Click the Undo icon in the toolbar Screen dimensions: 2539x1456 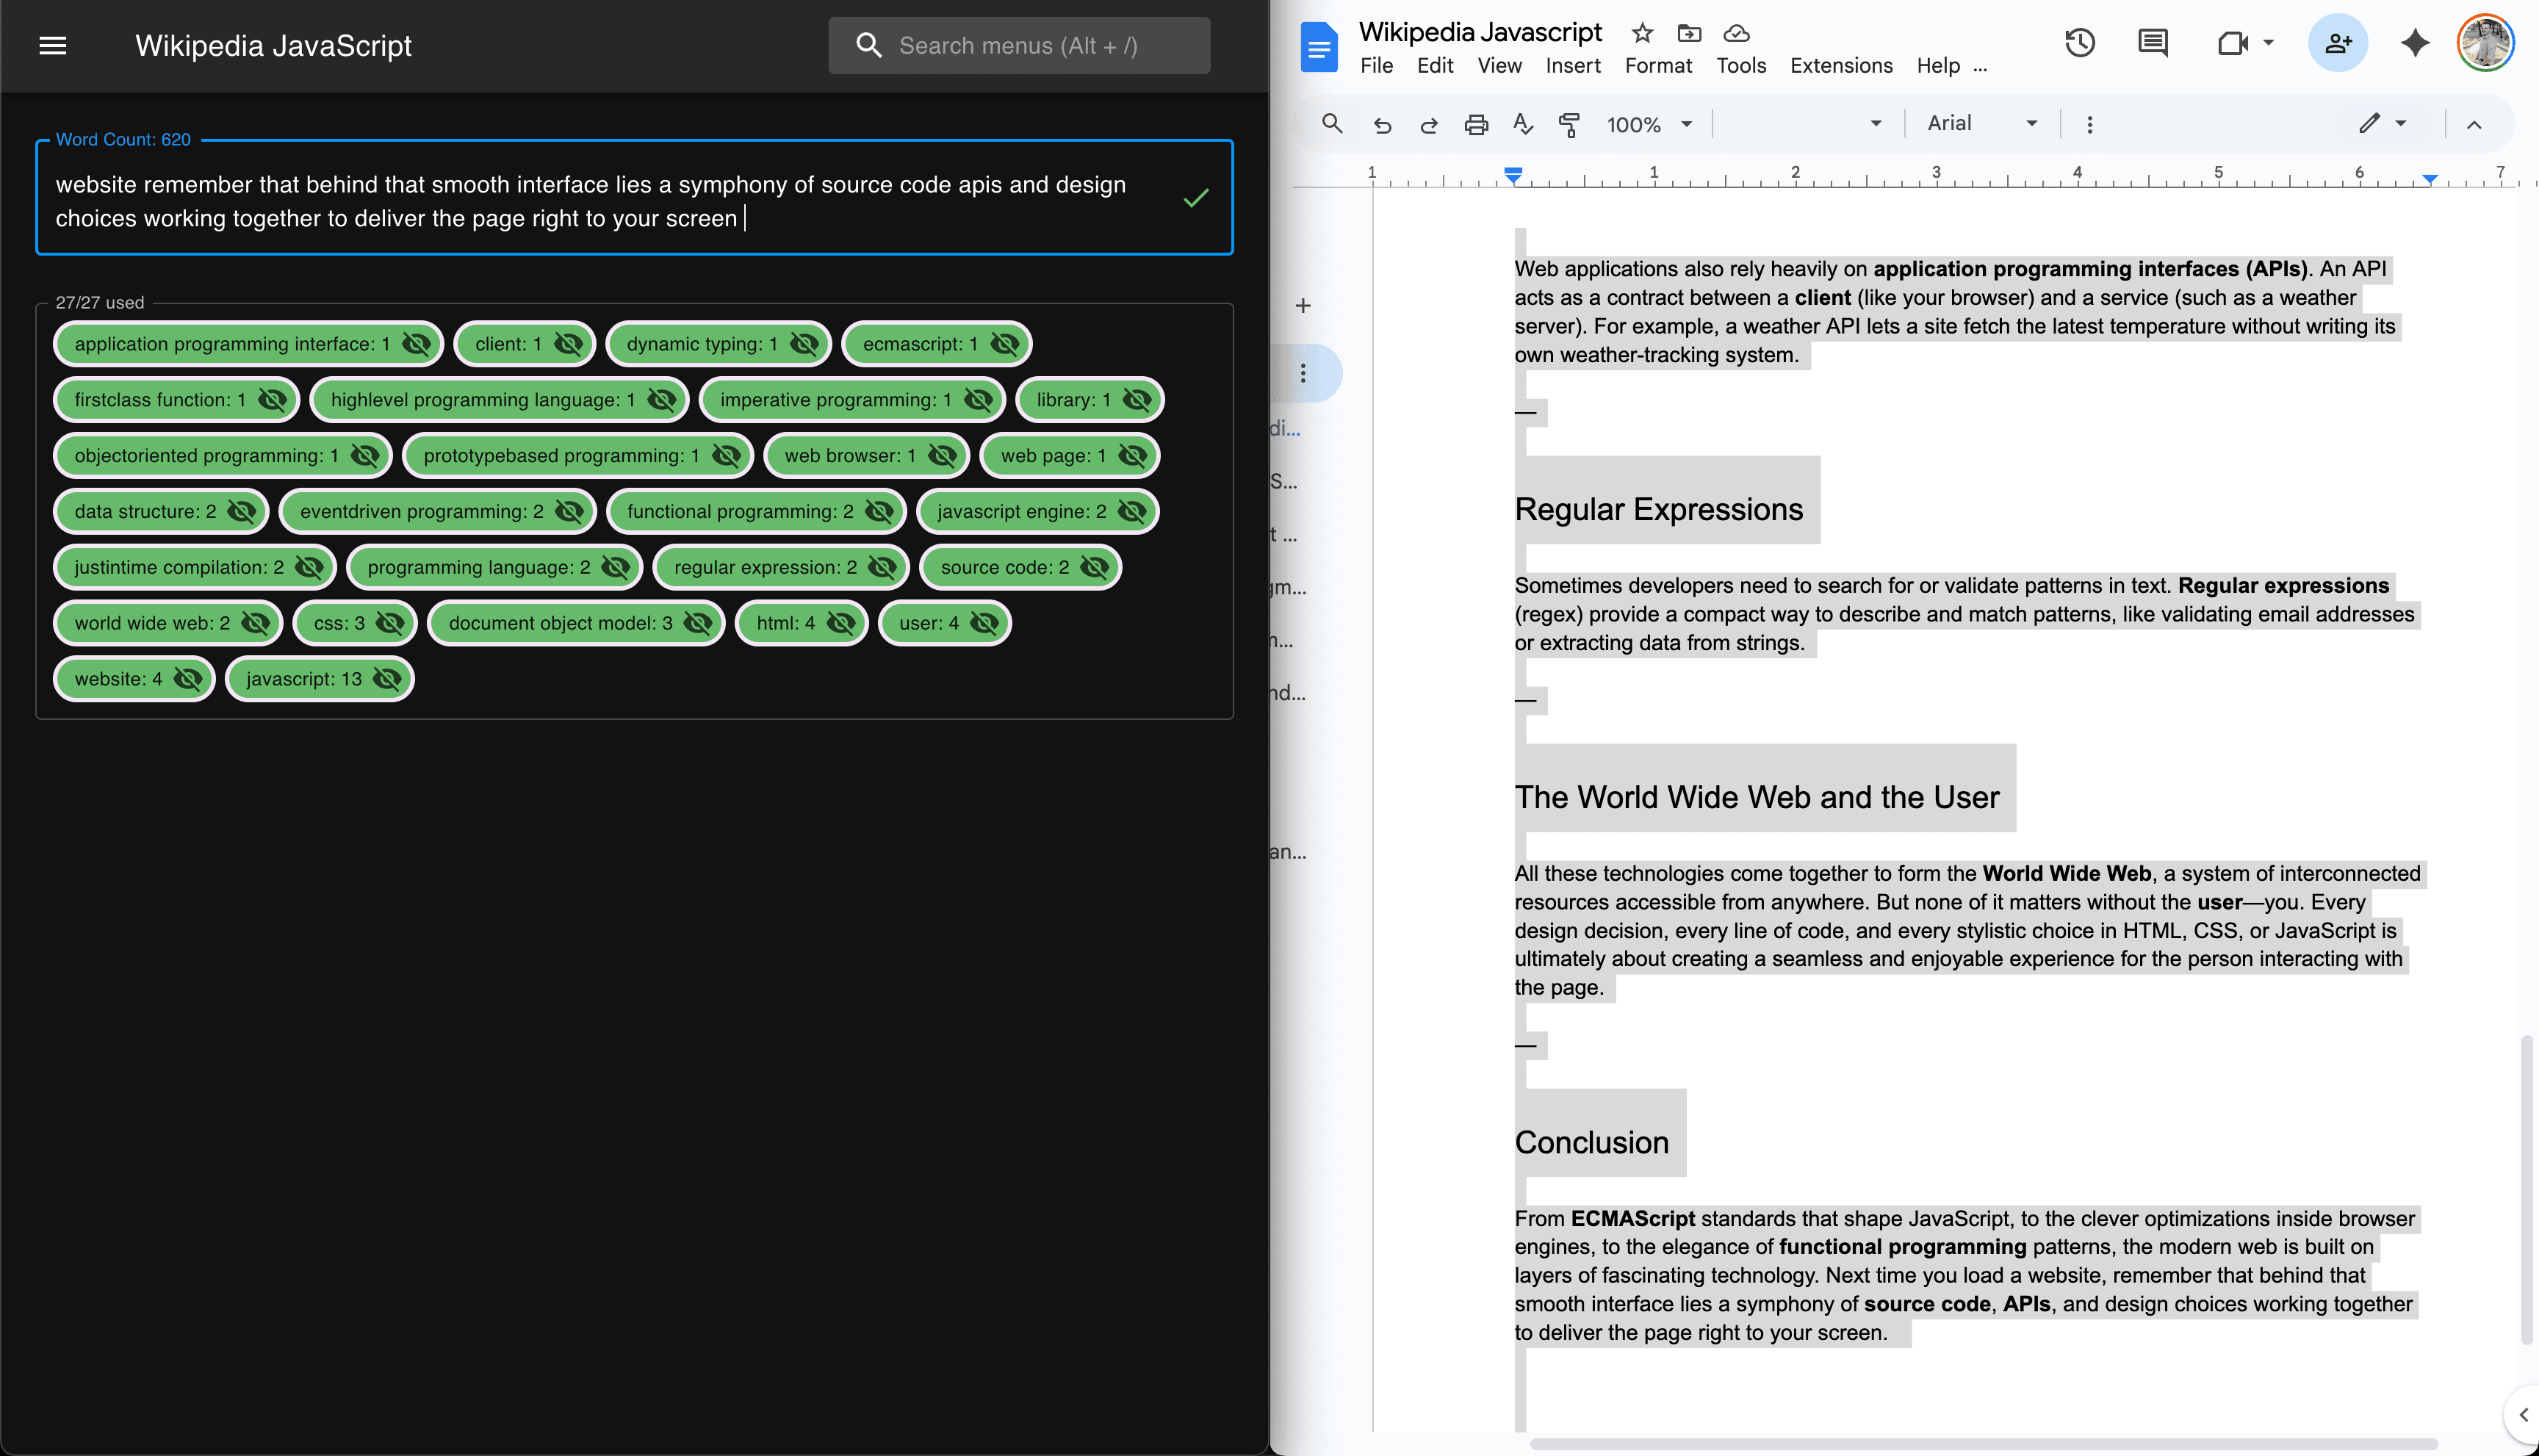[x=1382, y=124]
